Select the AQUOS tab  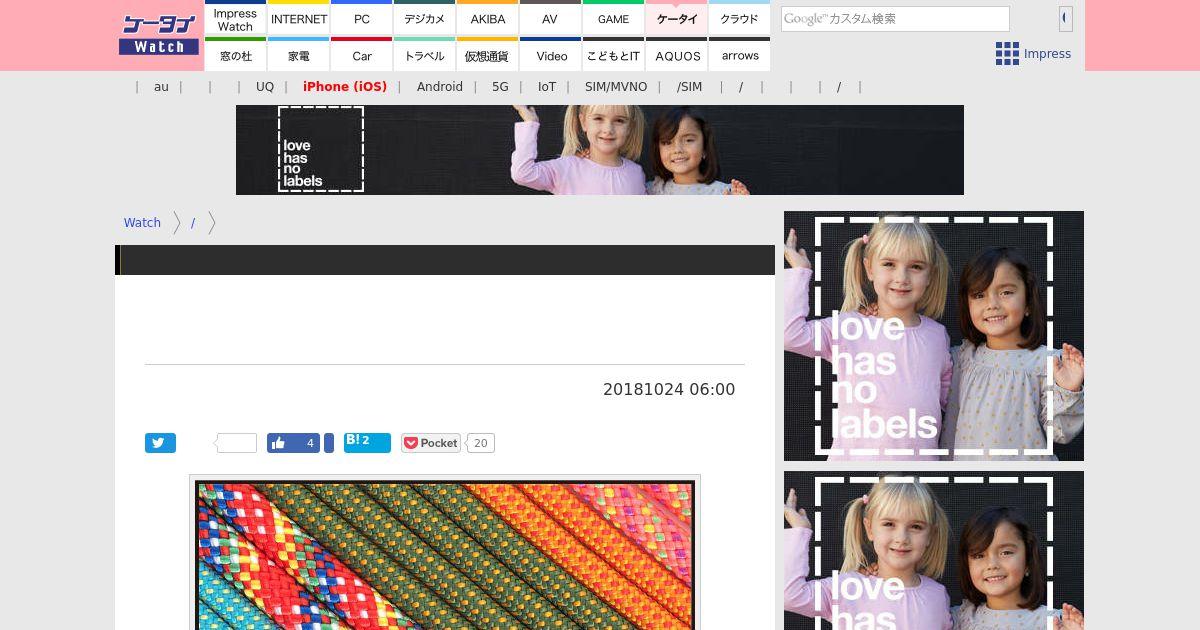677,55
